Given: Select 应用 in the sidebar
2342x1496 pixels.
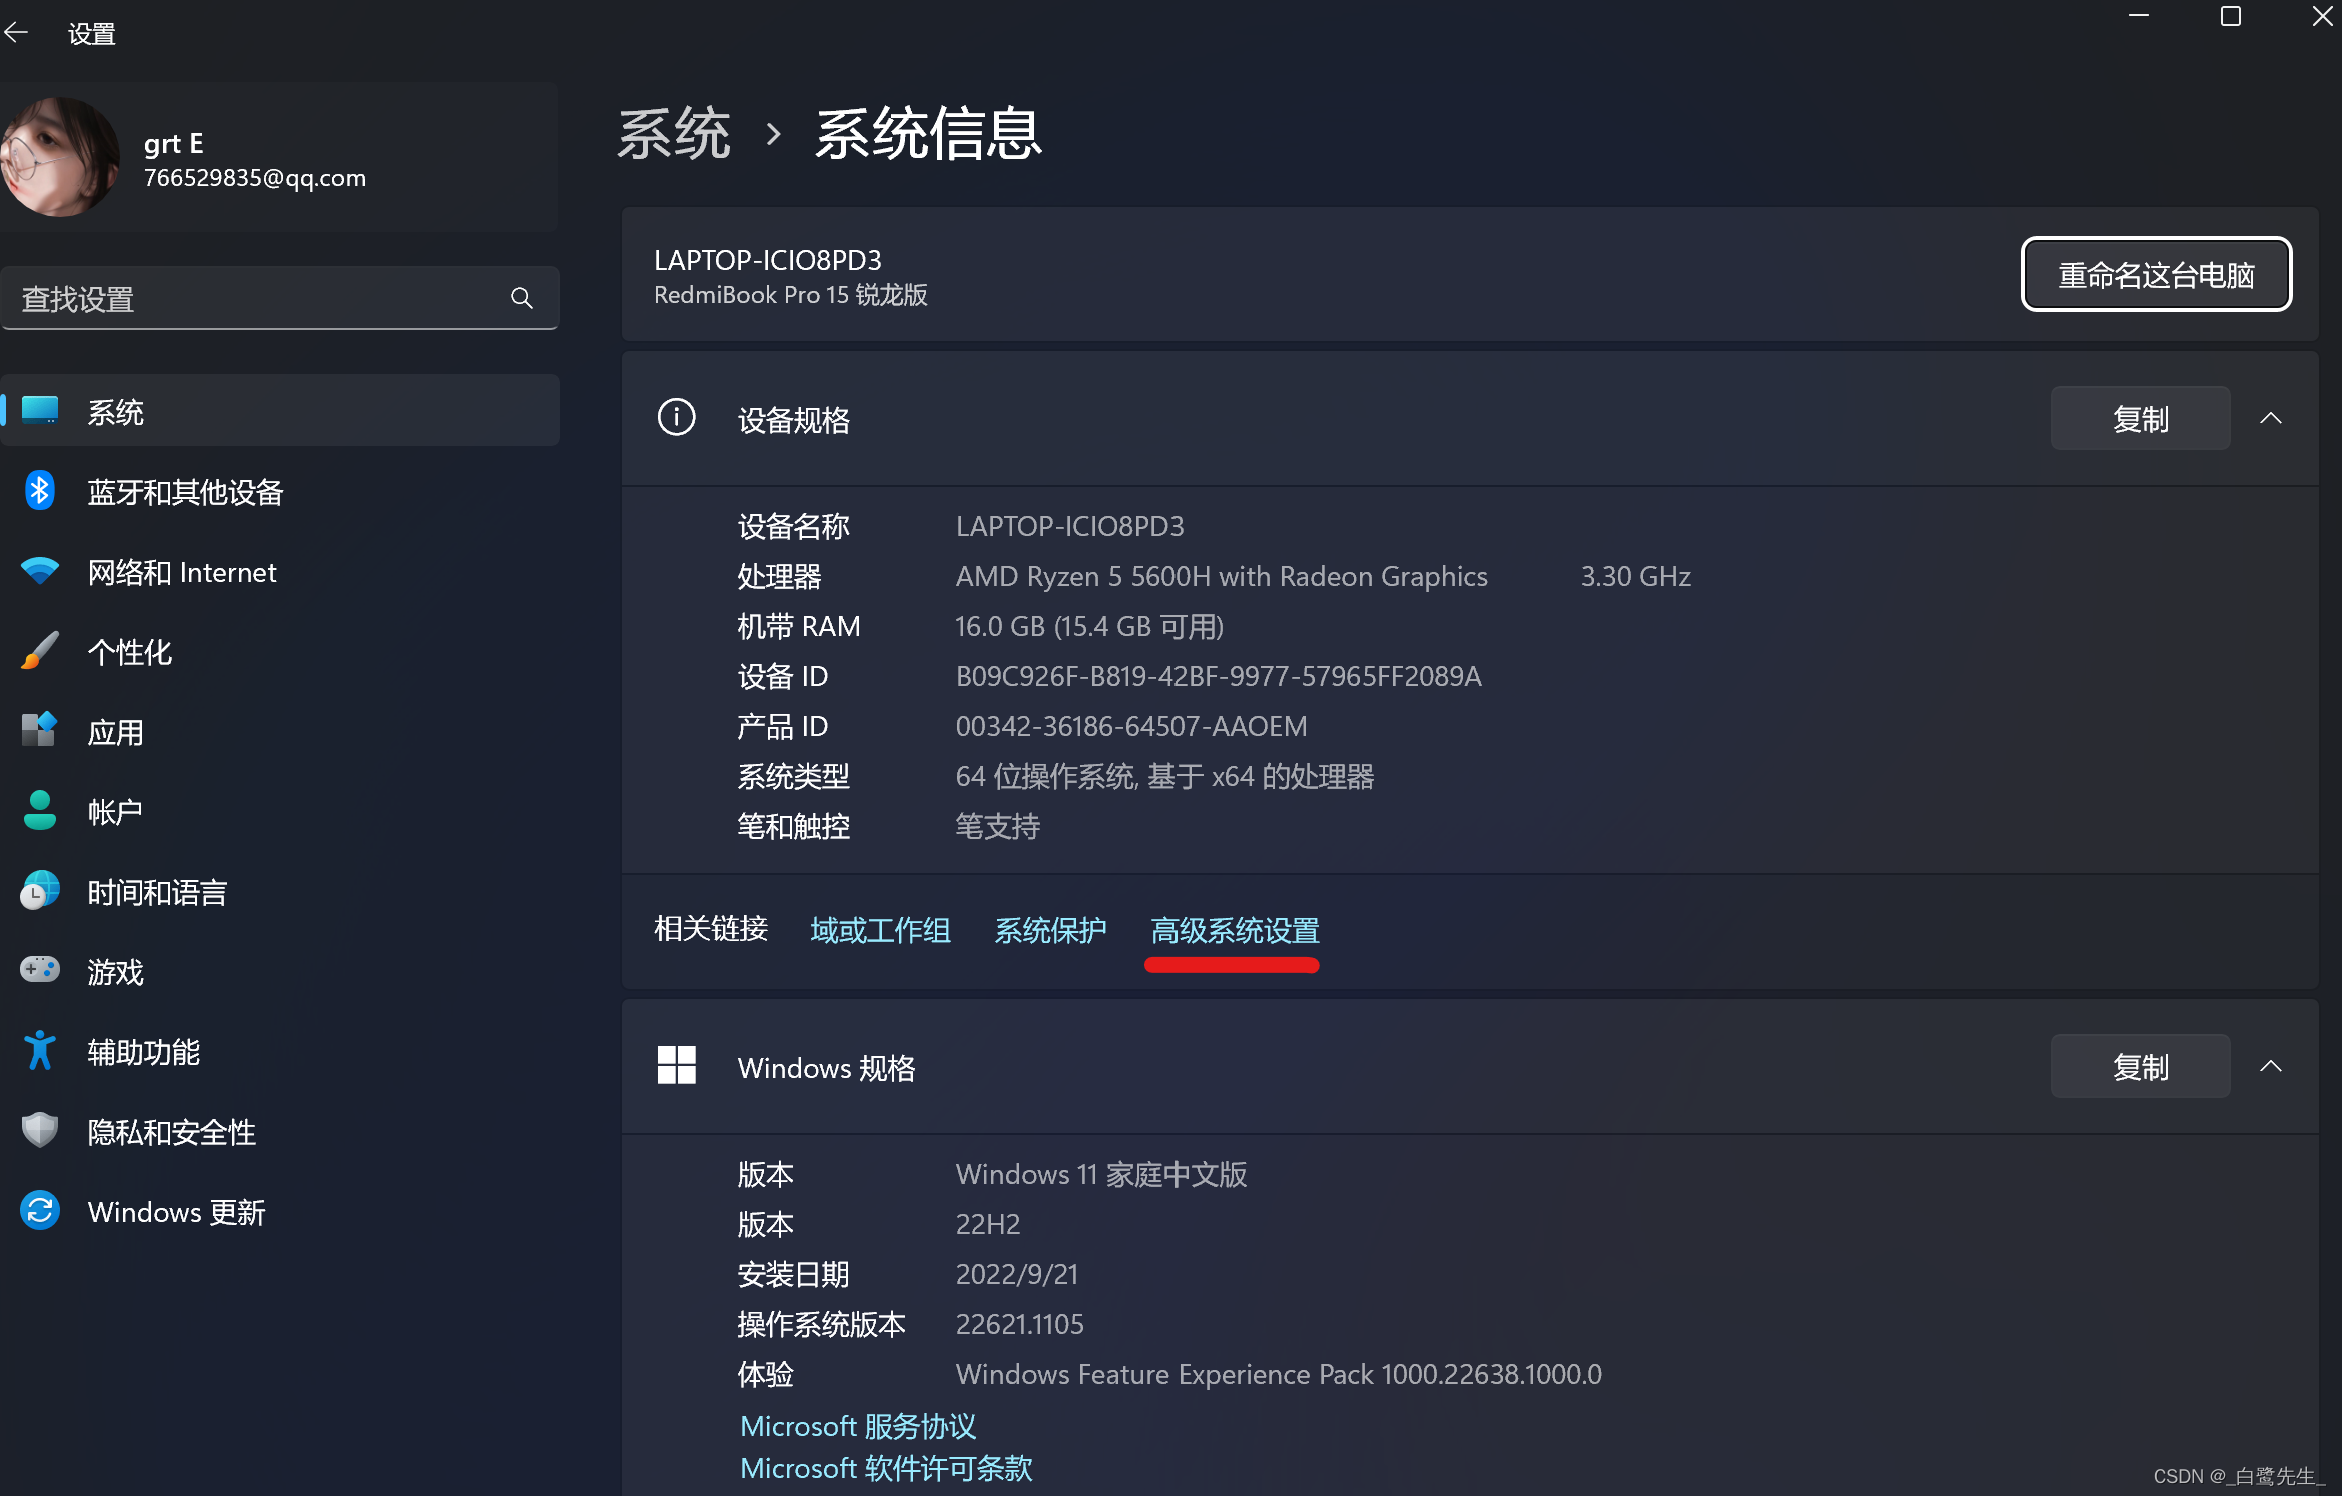Looking at the screenshot, I should [x=280, y=731].
